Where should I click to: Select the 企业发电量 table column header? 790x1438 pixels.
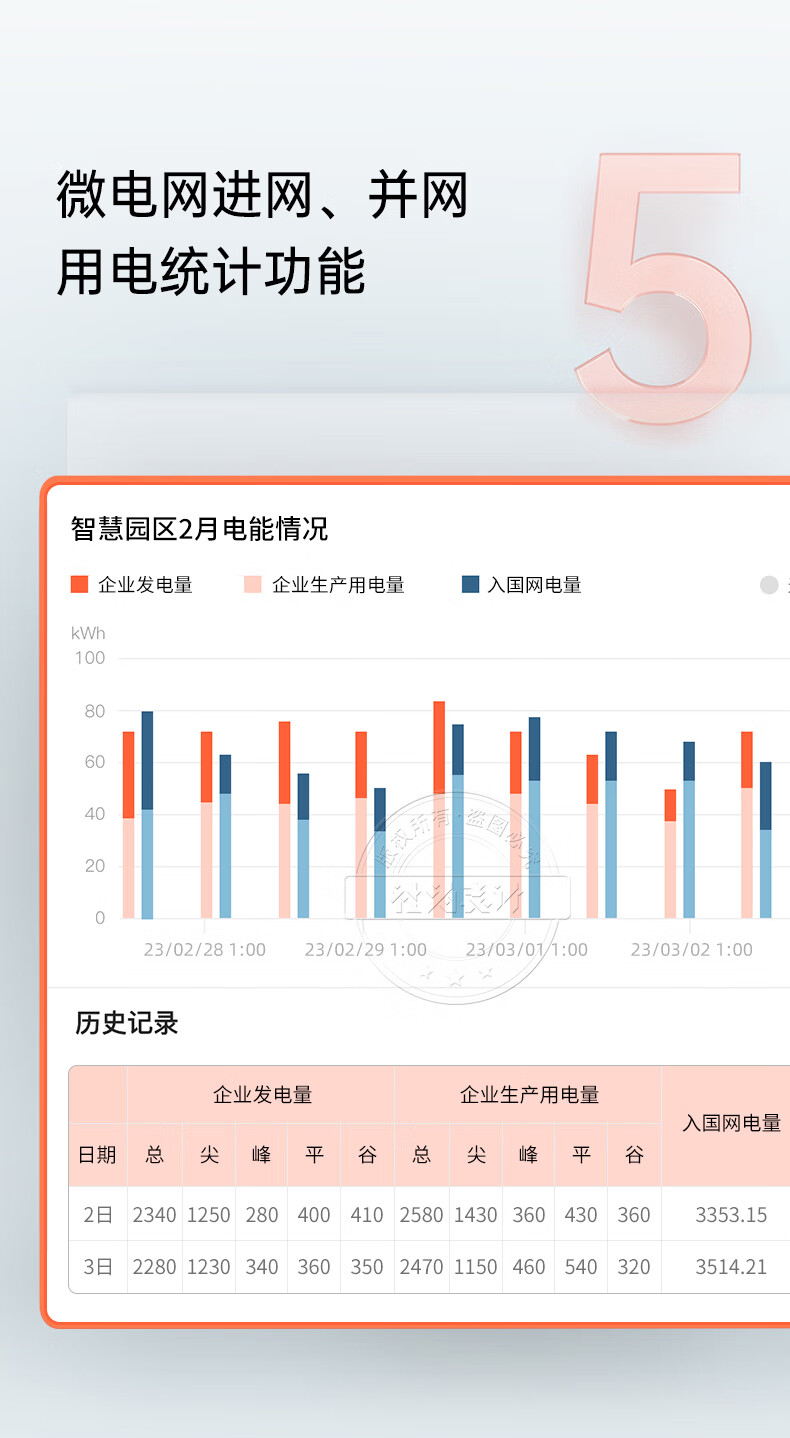tap(262, 1095)
